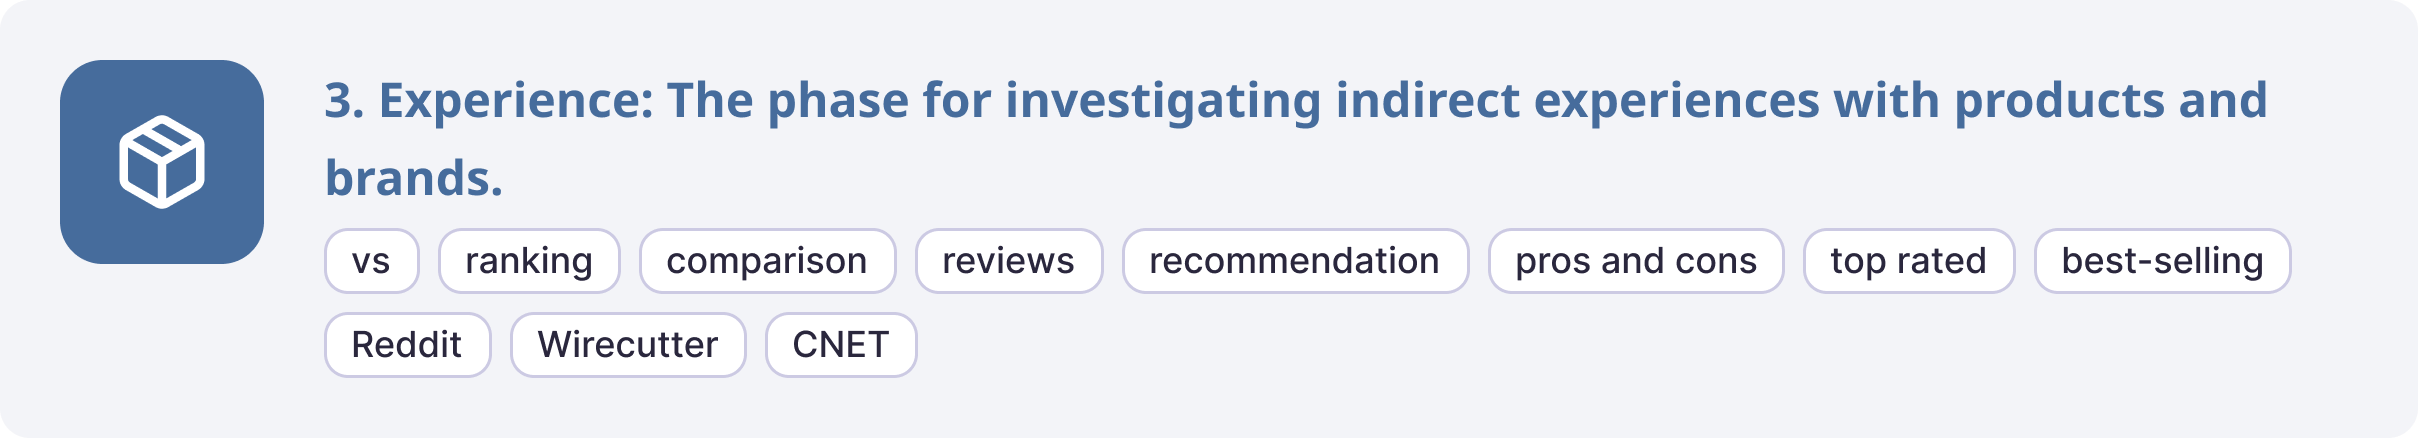This screenshot has height=438, width=2418.
Task: Select the 'vs' keyword tag
Action: (x=371, y=261)
